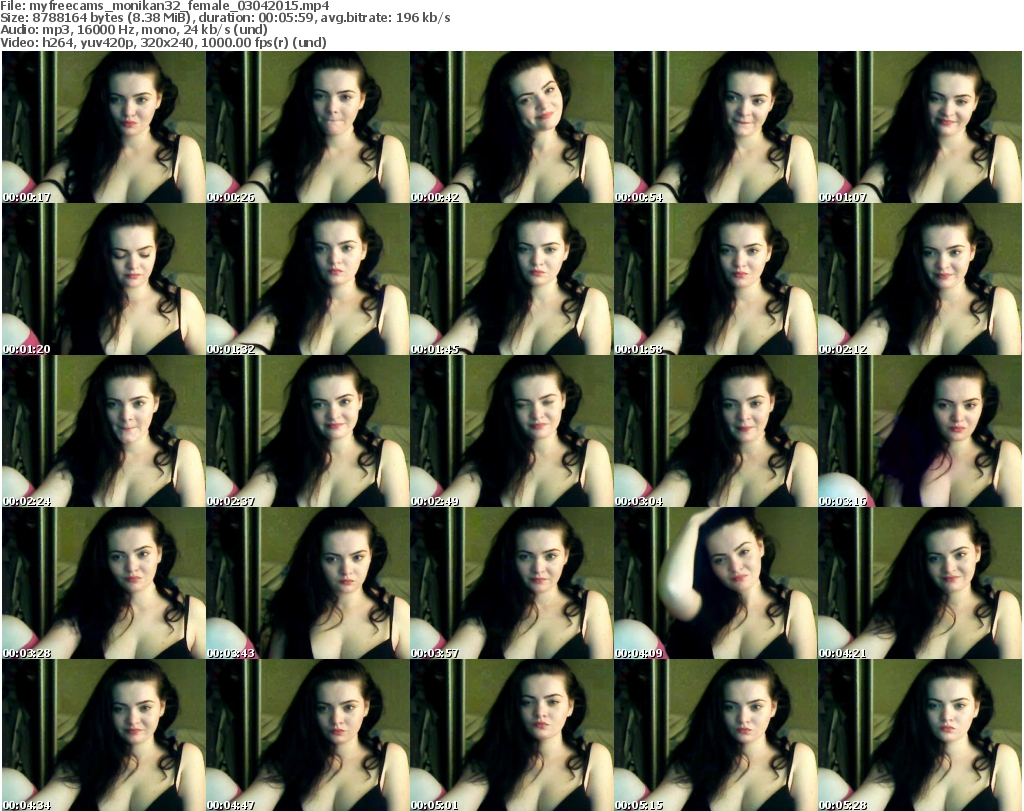This screenshot has height=811, width=1024.
Task: Select the thumbnail labeled 00:01:45
Action: (512, 280)
